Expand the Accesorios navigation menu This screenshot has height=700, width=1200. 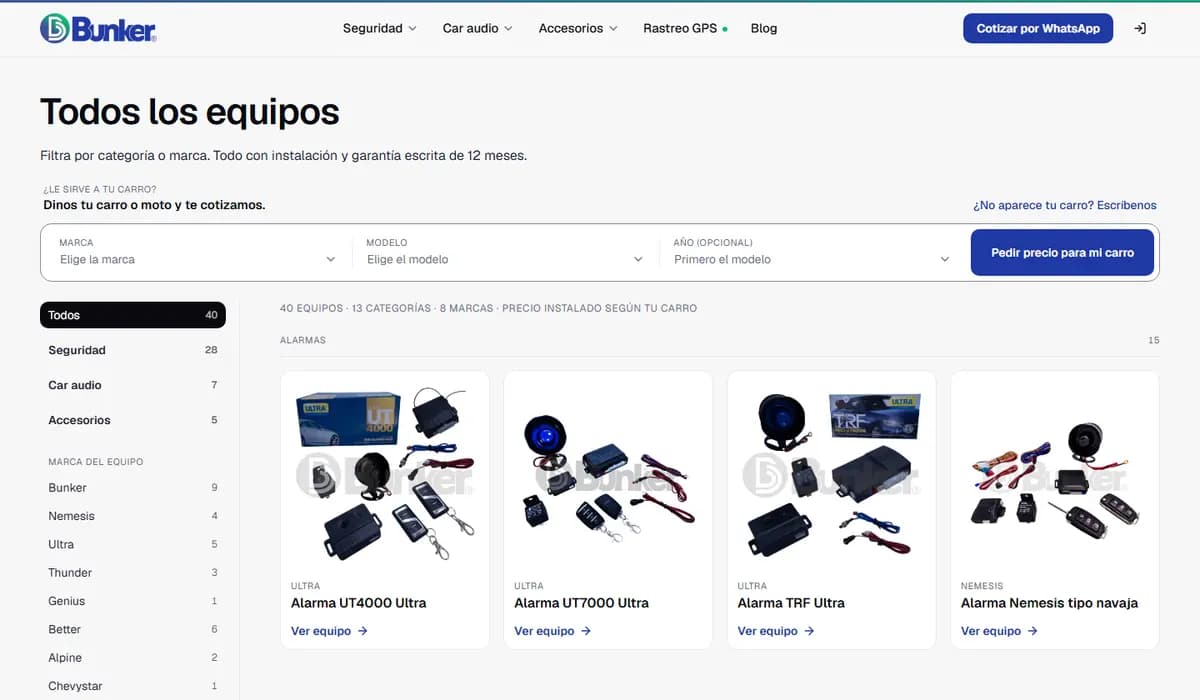[578, 28]
